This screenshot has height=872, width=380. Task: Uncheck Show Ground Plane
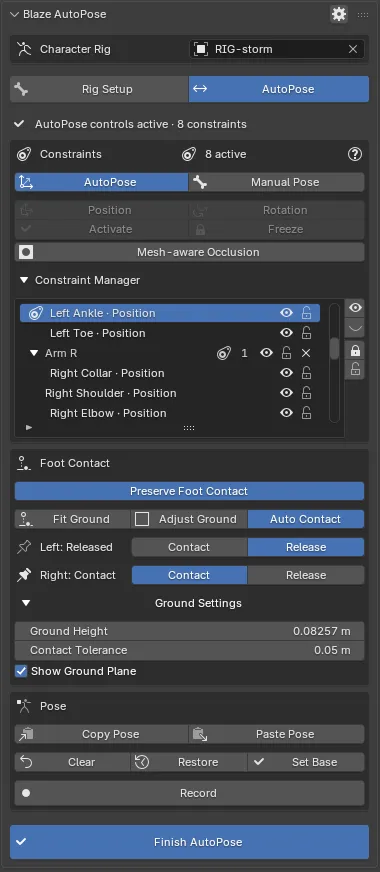(x=21, y=671)
